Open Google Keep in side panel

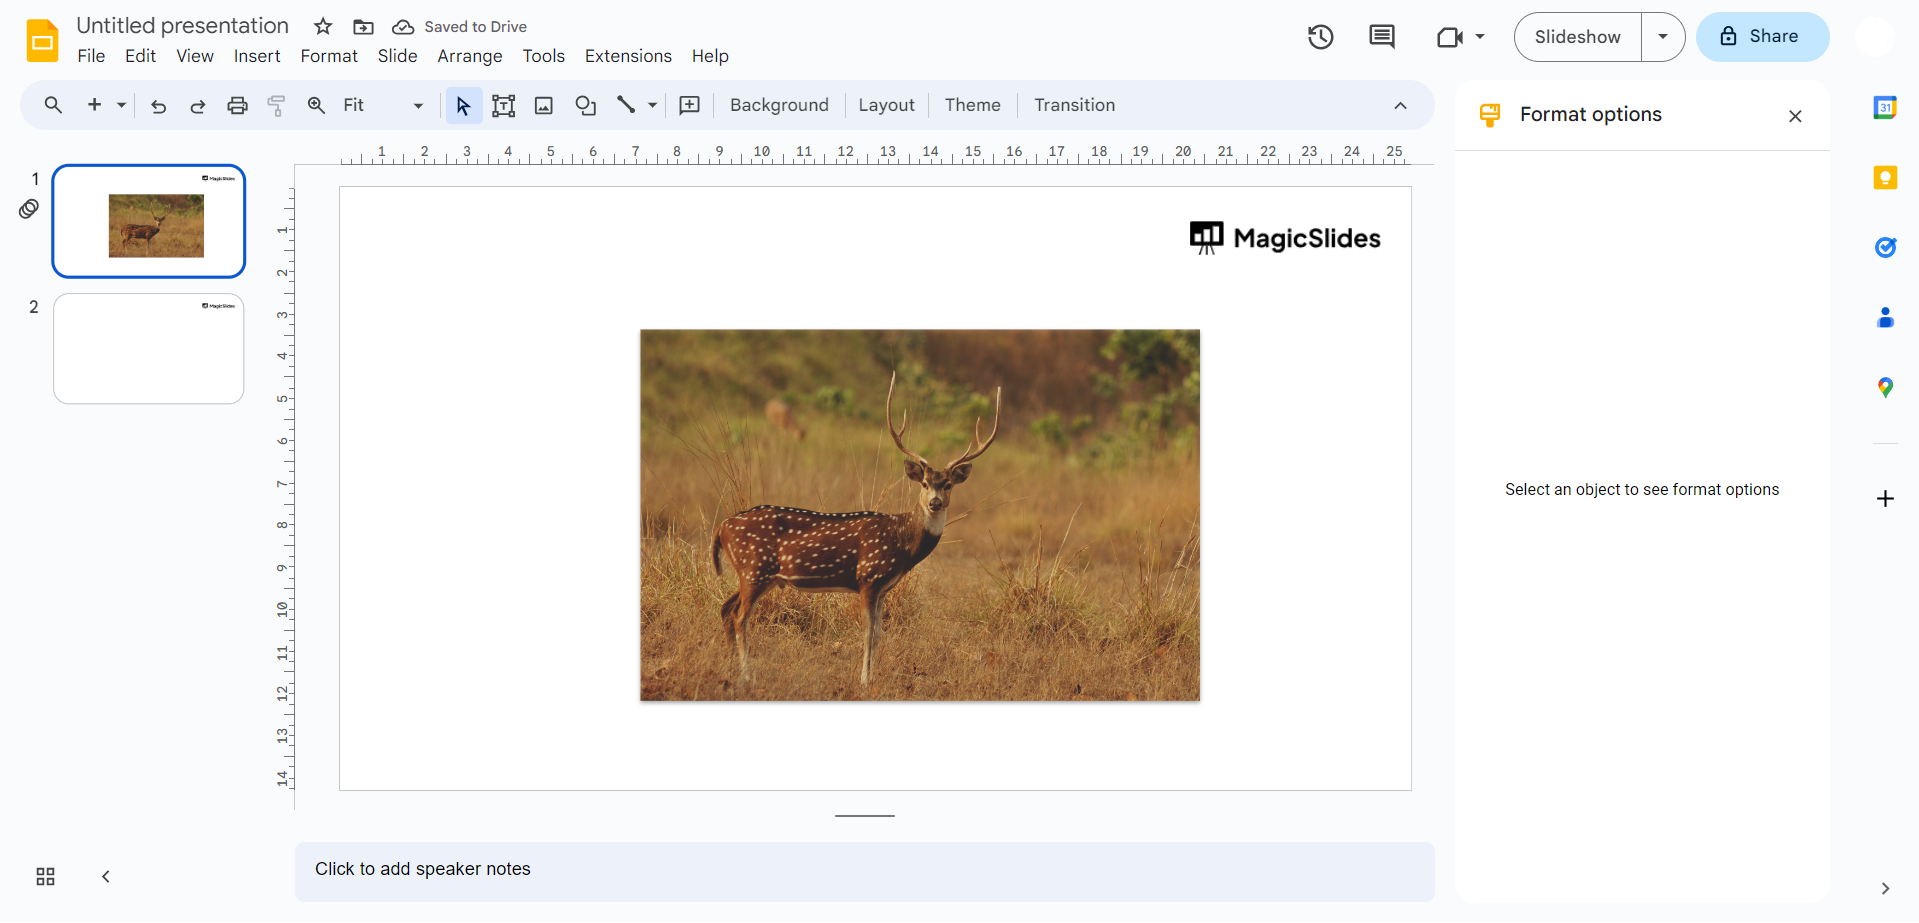pyautogui.click(x=1884, y=178)
